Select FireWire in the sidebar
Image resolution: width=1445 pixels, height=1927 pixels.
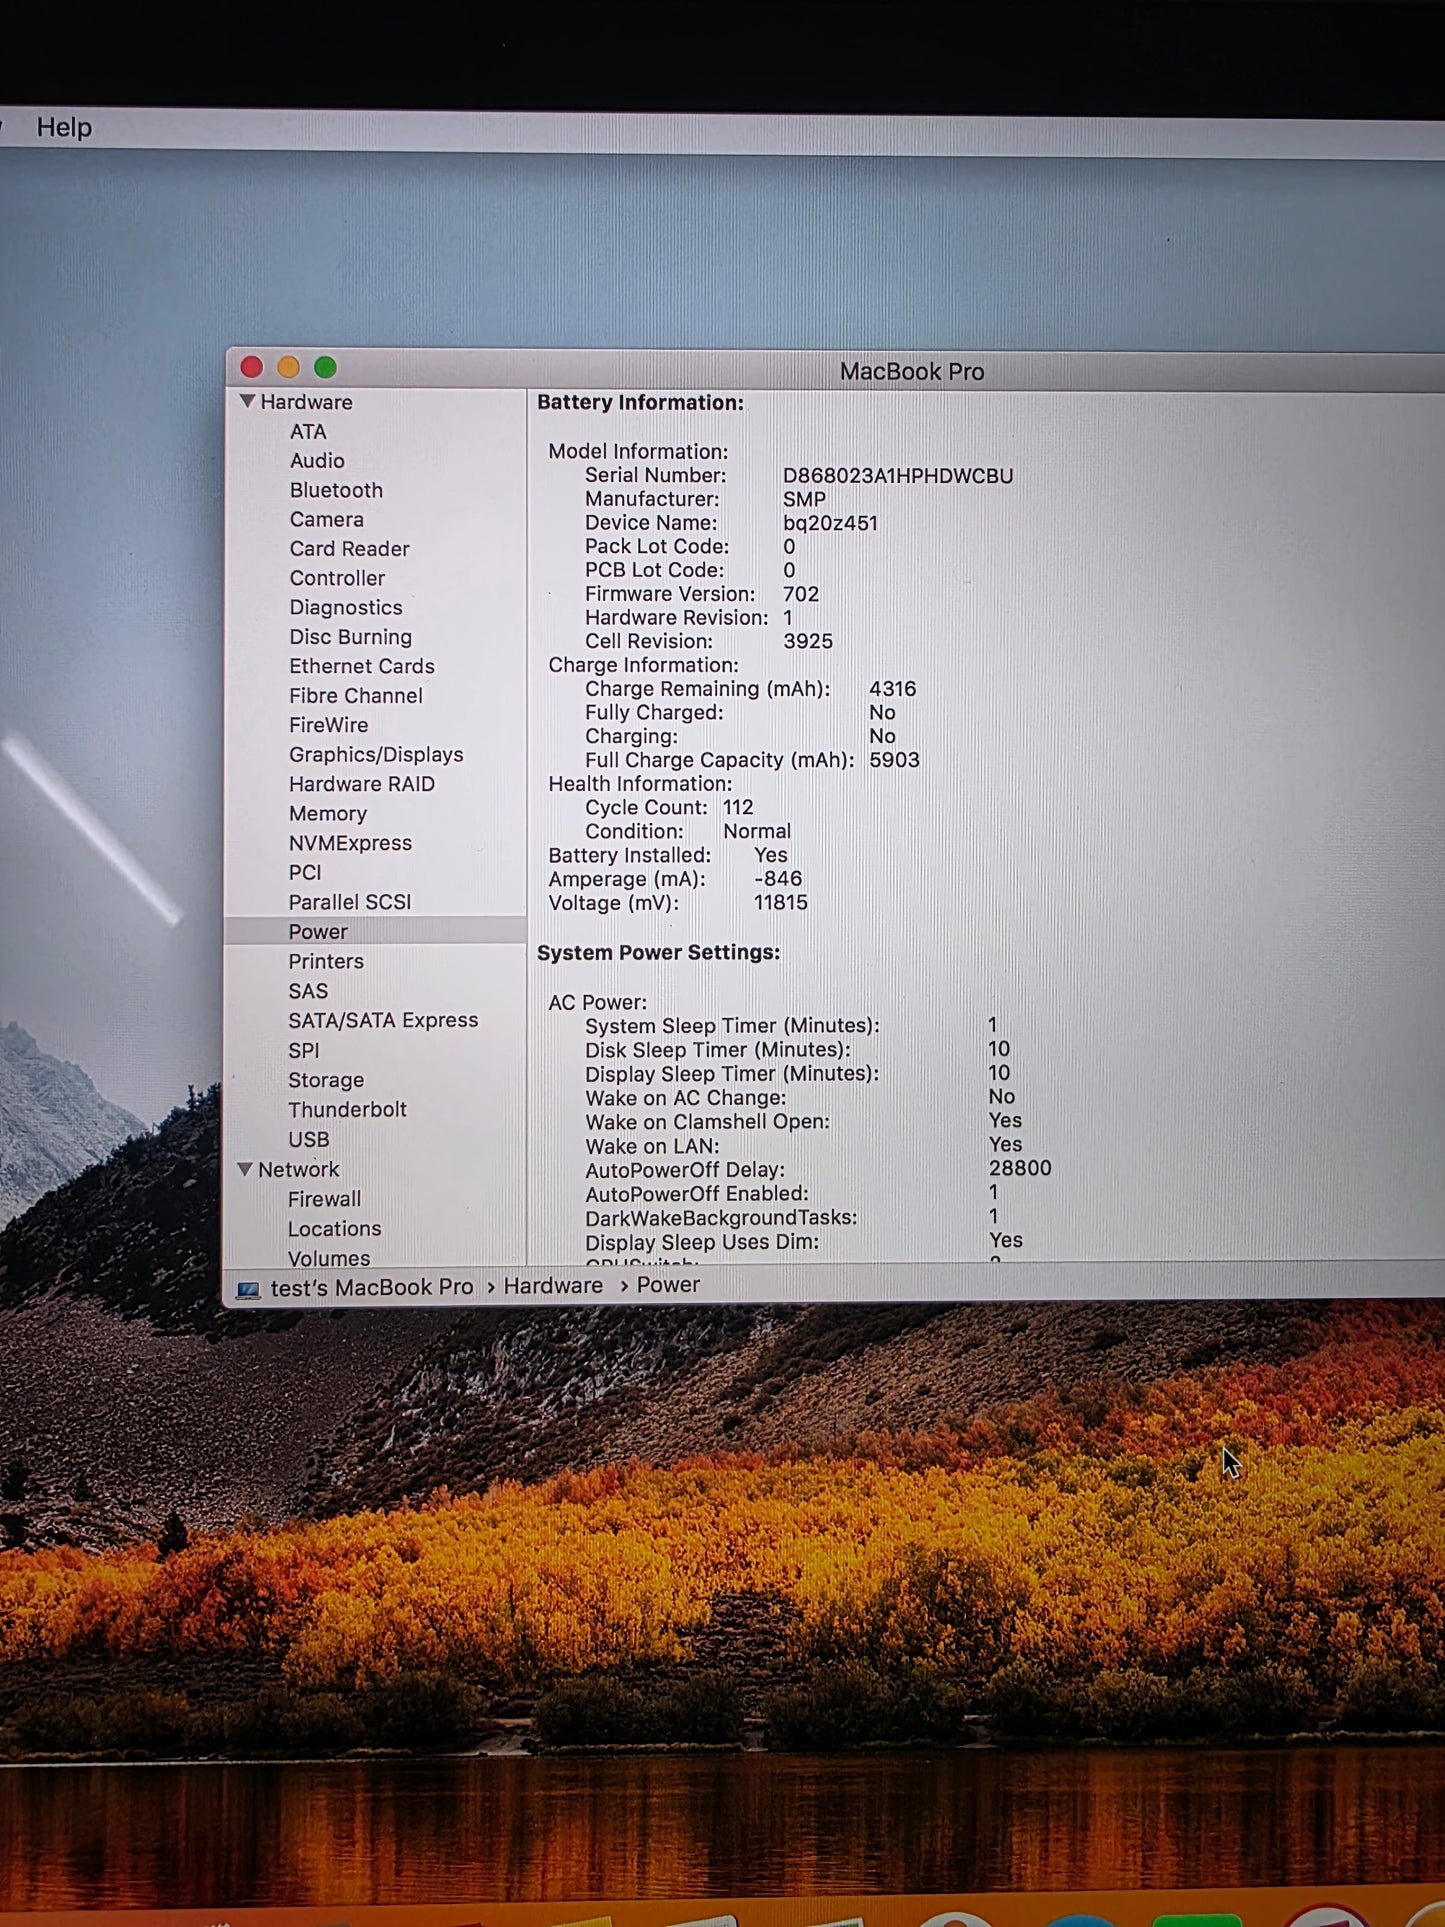(x=328, y=725)
